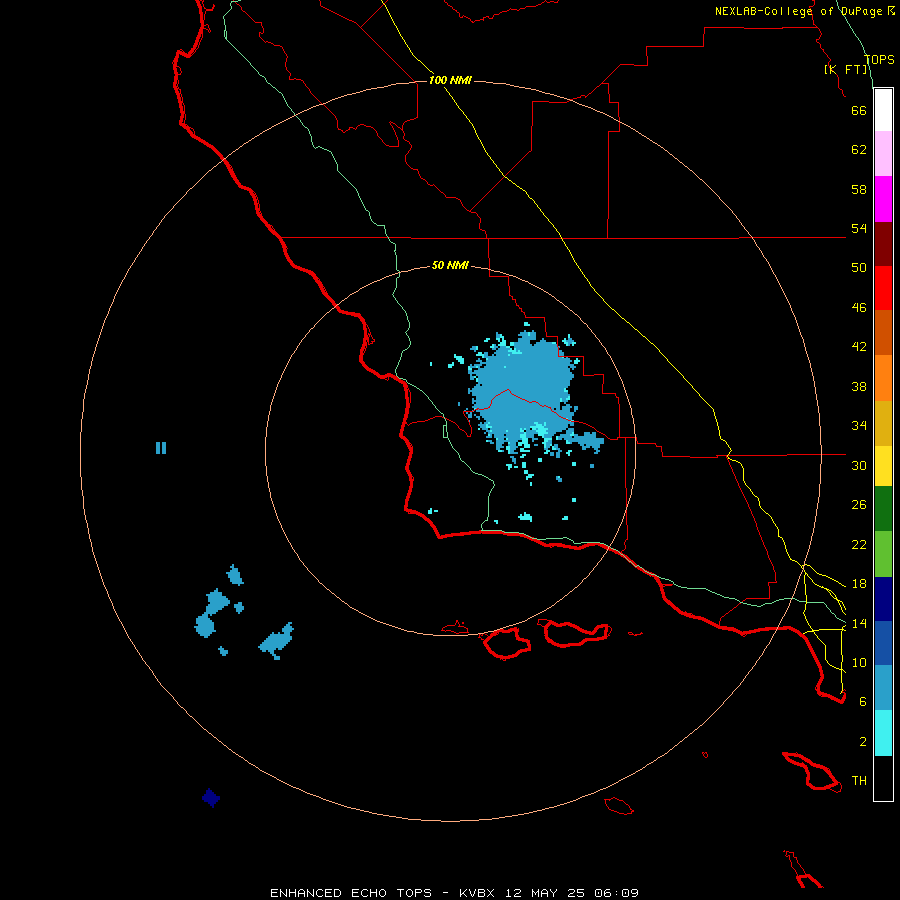The image size is (900, 900).
Task: Click the "KVBX" station identifier in caption
Action: (x=477, y=893)
